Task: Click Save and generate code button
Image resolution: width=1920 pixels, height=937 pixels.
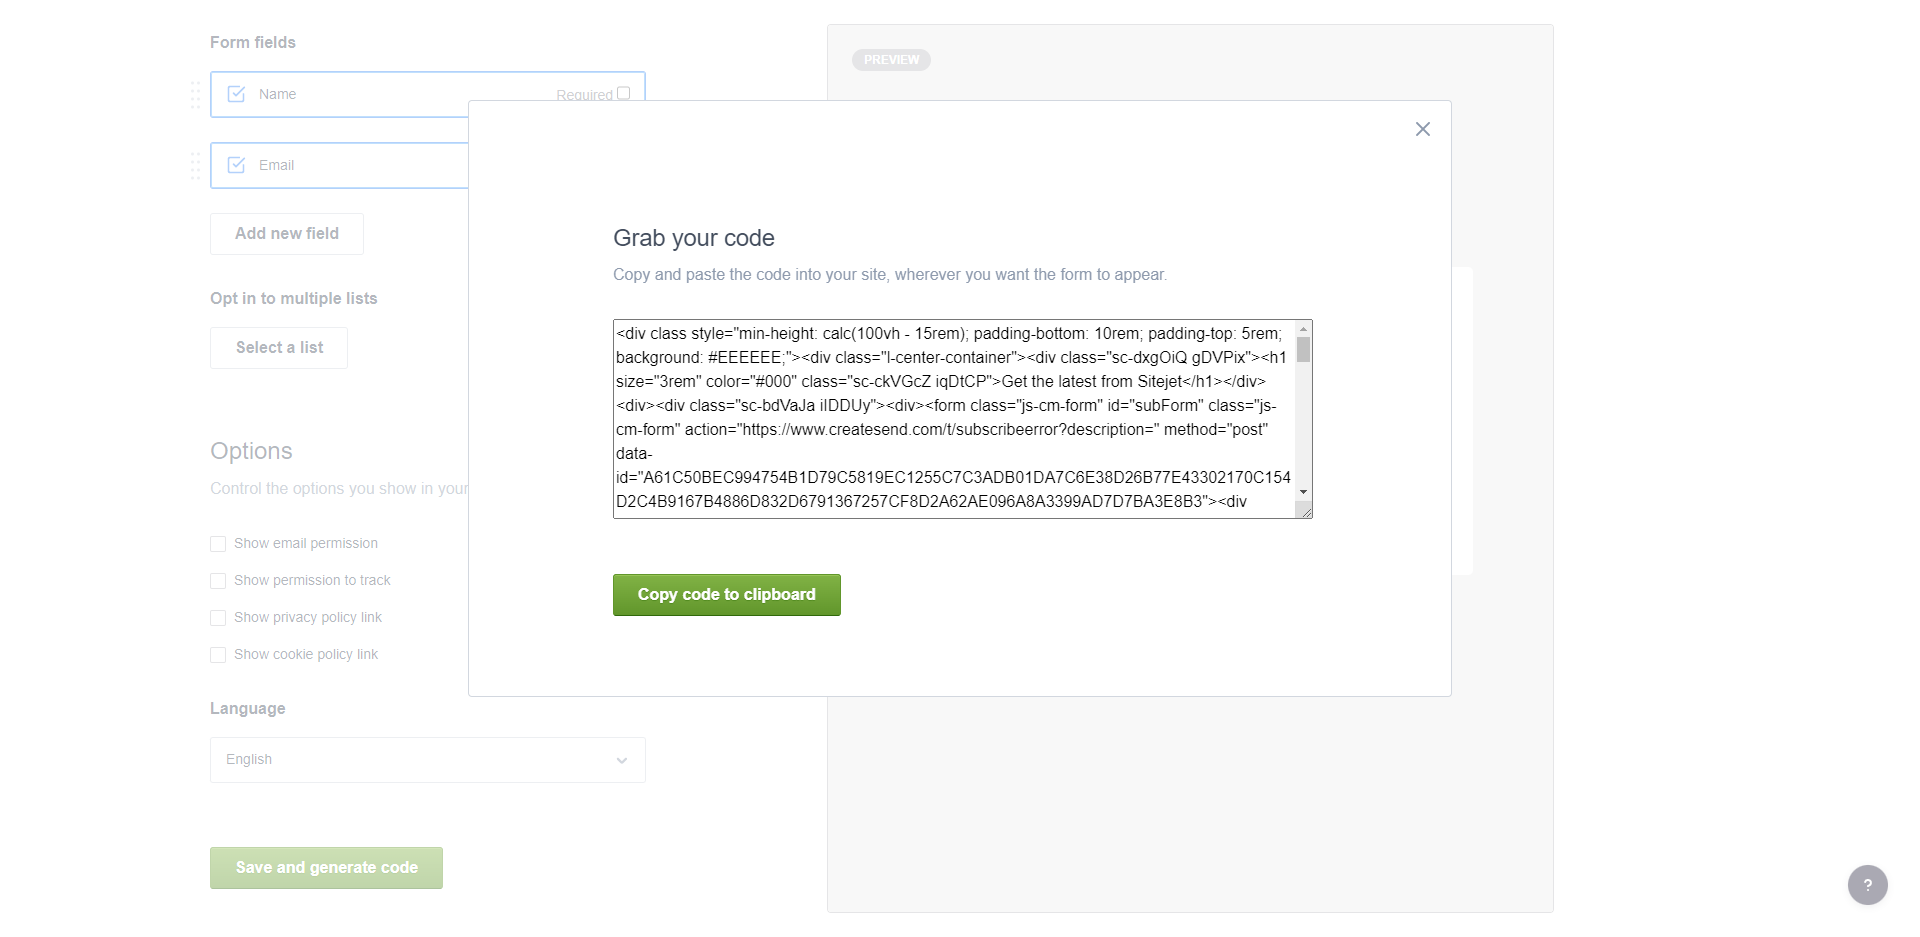Action: (x=326, y=868)
